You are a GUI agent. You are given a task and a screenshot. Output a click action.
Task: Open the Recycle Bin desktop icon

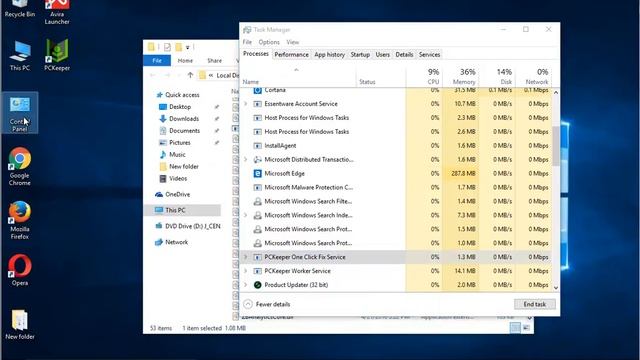[20, 8]
